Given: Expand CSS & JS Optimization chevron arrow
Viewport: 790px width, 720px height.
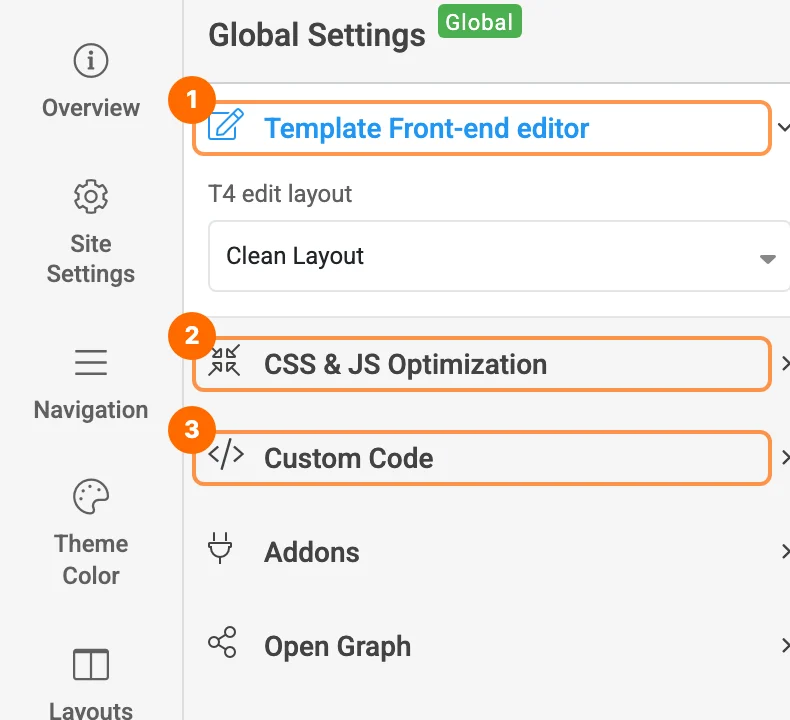Looking at the screenshot, I should click(785, 363).
